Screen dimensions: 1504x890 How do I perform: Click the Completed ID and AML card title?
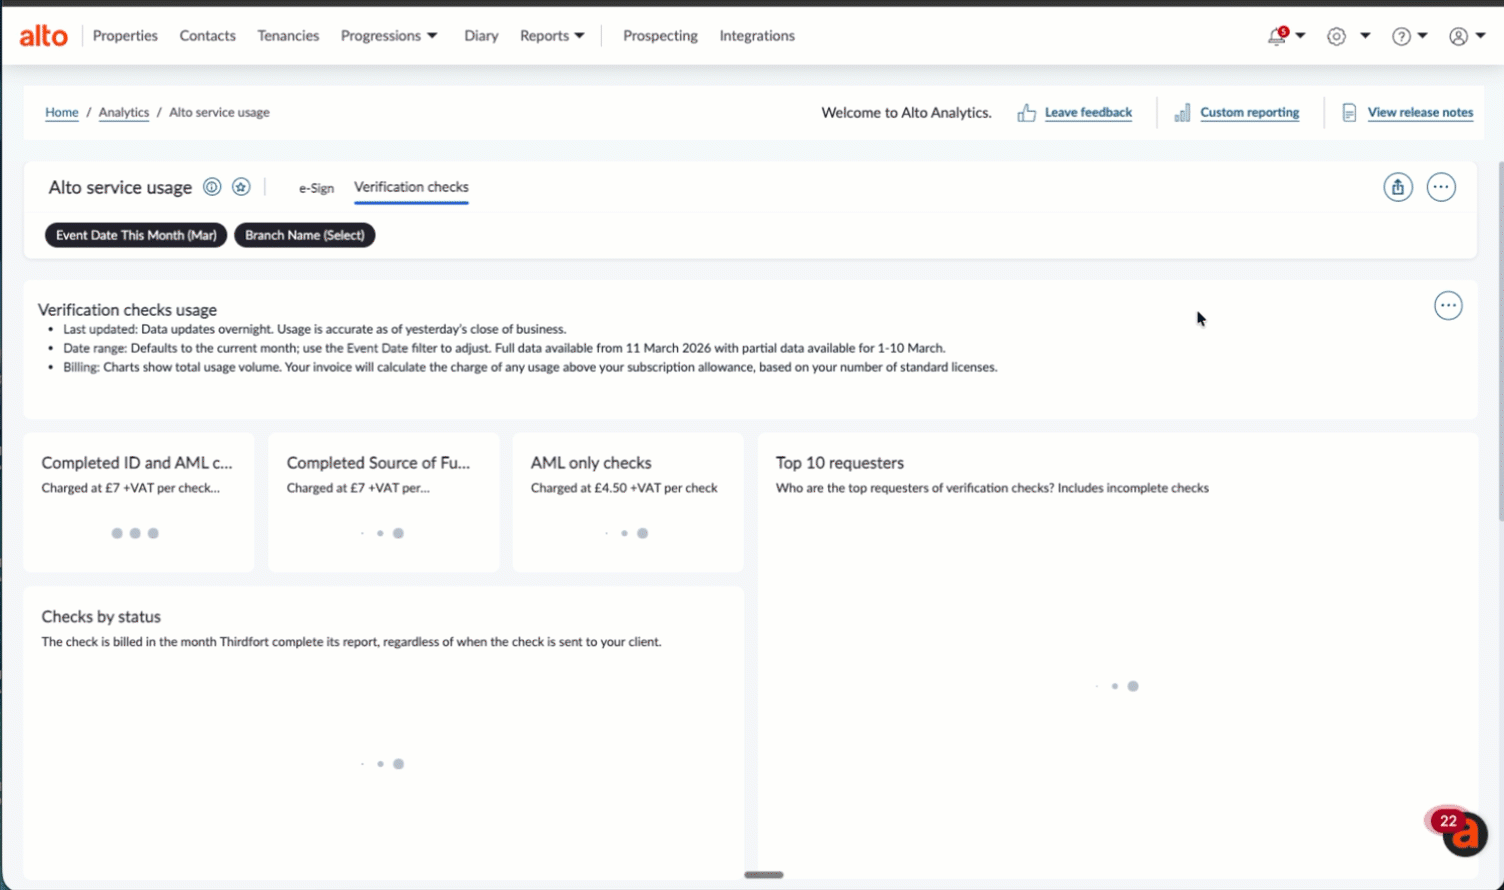[137, 463]
